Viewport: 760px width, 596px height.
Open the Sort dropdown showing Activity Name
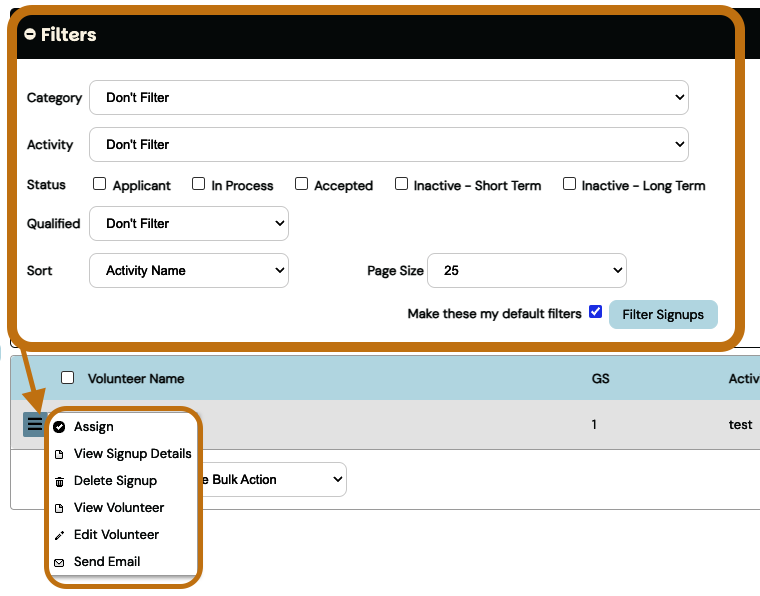pyautogui.click(x=188, y=270)
